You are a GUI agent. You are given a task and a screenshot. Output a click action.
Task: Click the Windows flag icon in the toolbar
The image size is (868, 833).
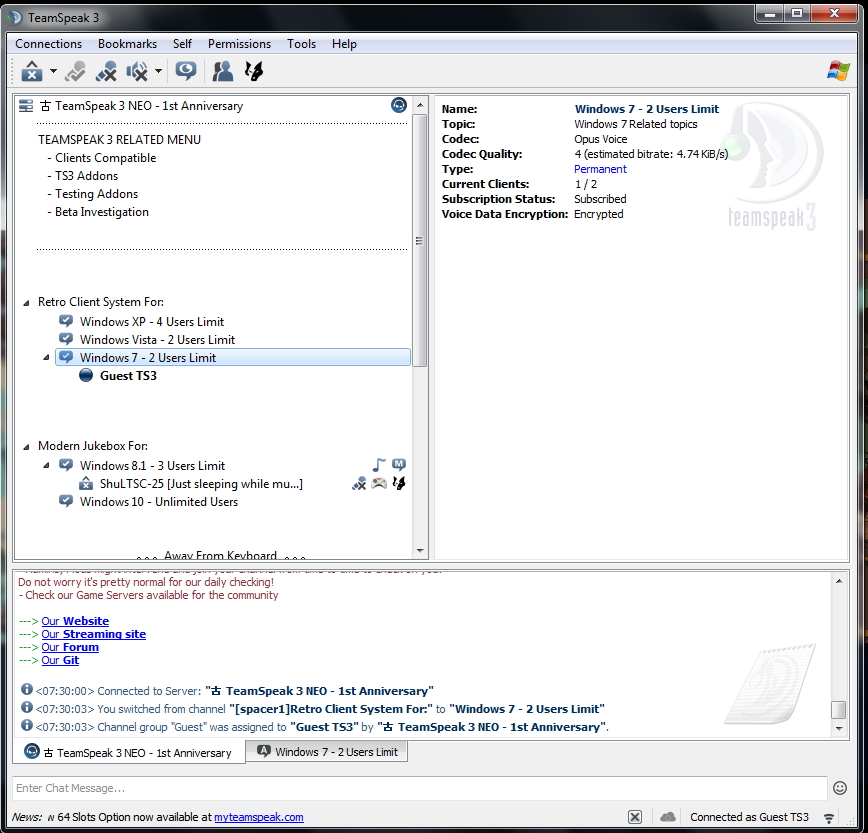click(838, 71)
